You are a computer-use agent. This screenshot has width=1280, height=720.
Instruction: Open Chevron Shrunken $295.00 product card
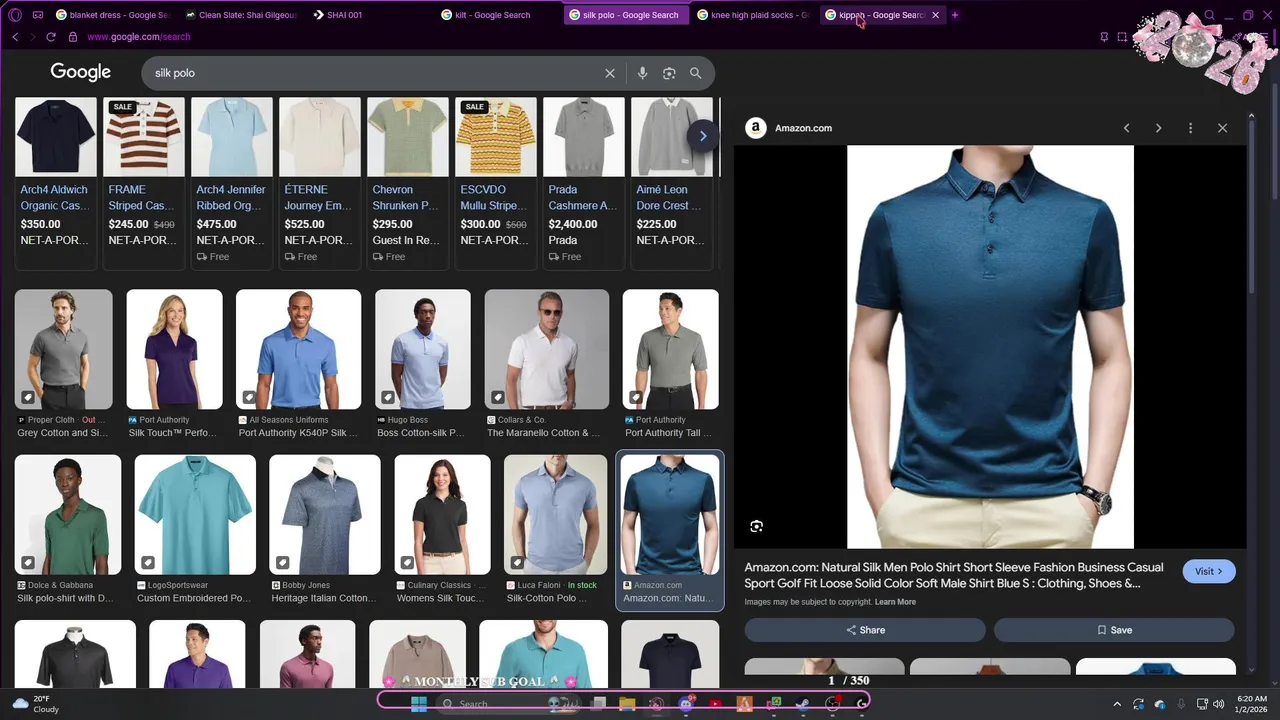[x=408, y=182]
